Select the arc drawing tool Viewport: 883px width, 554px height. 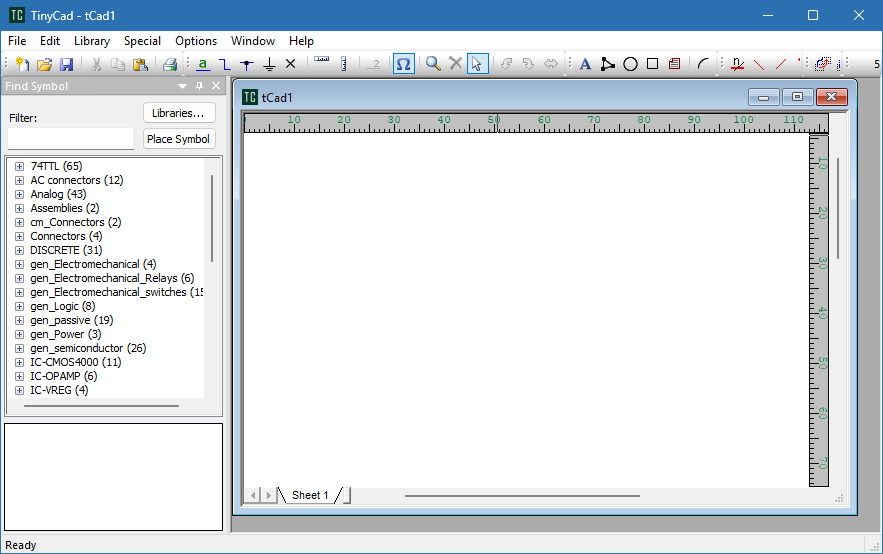pyautogui.click(x=703, y=64)
